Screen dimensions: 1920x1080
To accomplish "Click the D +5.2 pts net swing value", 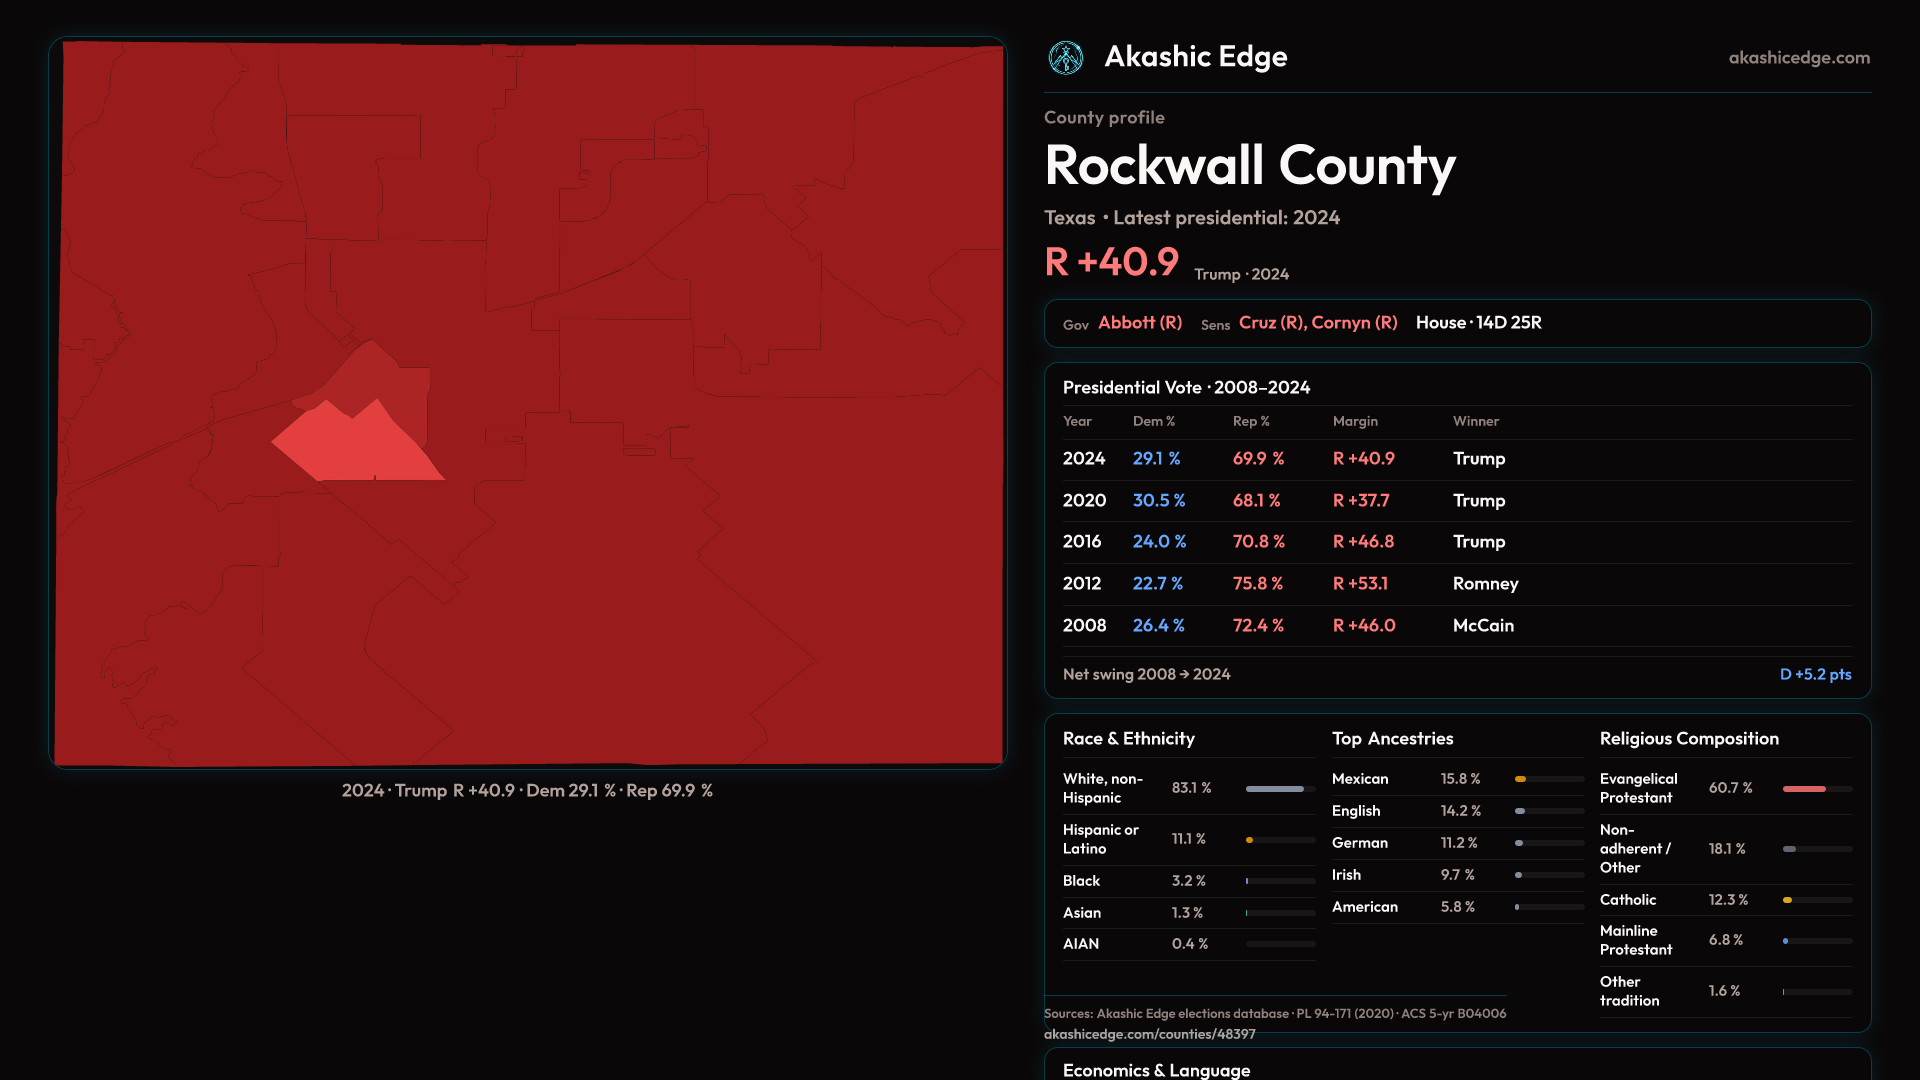I will click(x=1815, y=675).
